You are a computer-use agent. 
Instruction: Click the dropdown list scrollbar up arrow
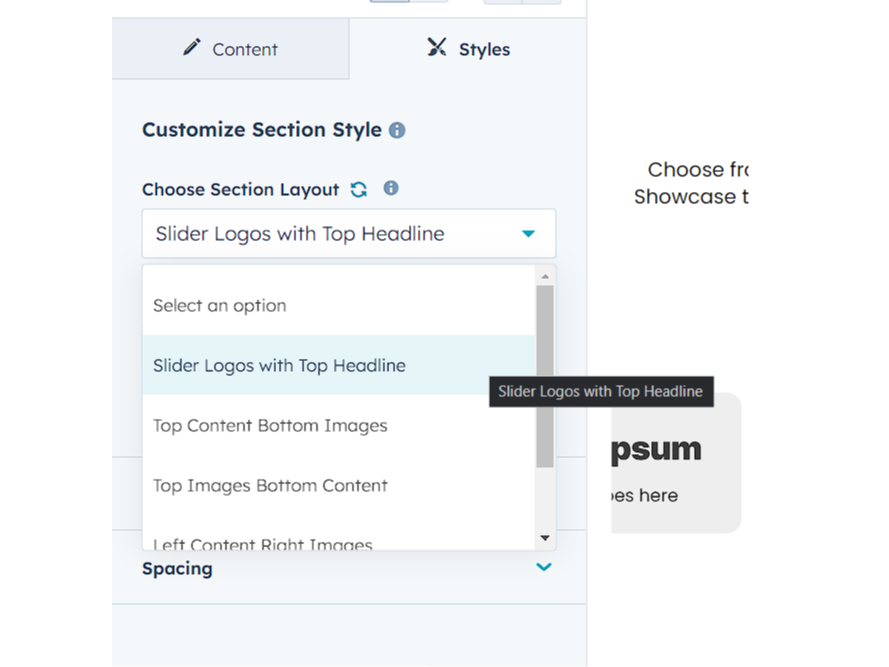pos(545,276)
